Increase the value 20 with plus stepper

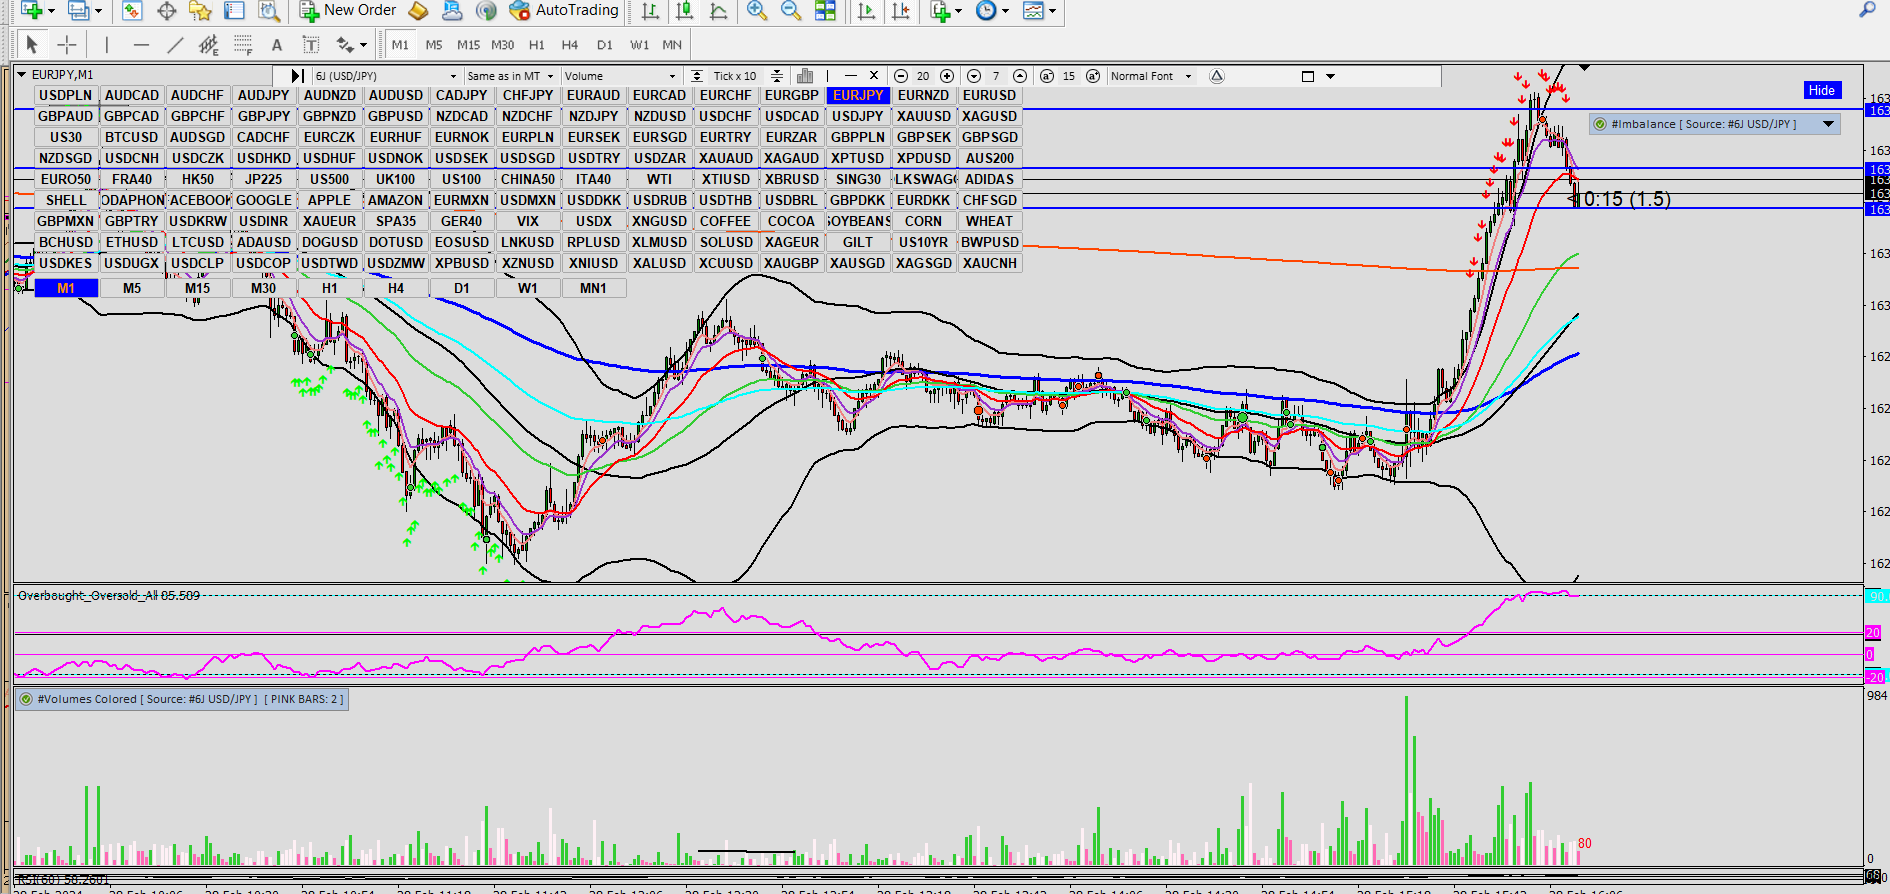[x=947, y=76]
